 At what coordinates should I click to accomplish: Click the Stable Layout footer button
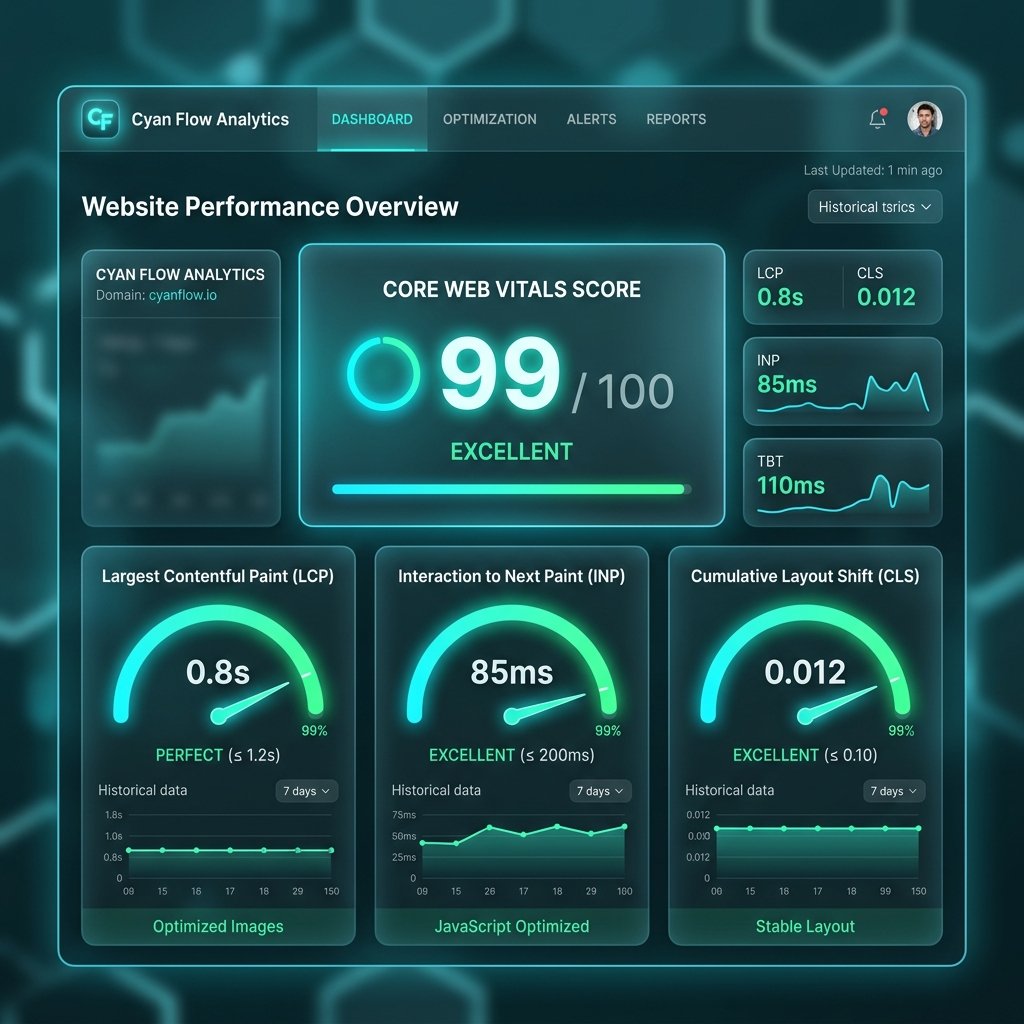[805, 926]
